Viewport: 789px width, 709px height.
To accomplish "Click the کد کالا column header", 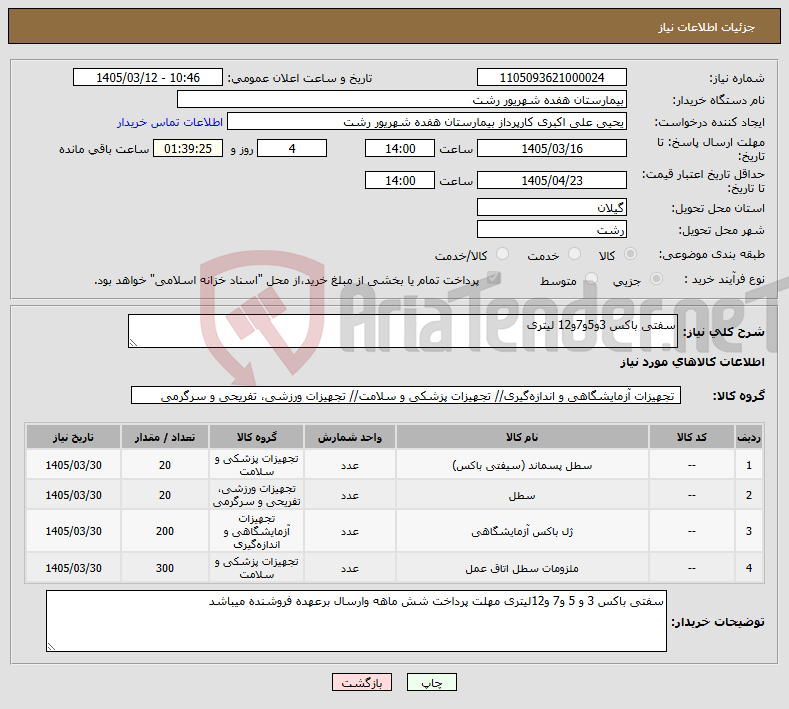I will tap(691, 437).
